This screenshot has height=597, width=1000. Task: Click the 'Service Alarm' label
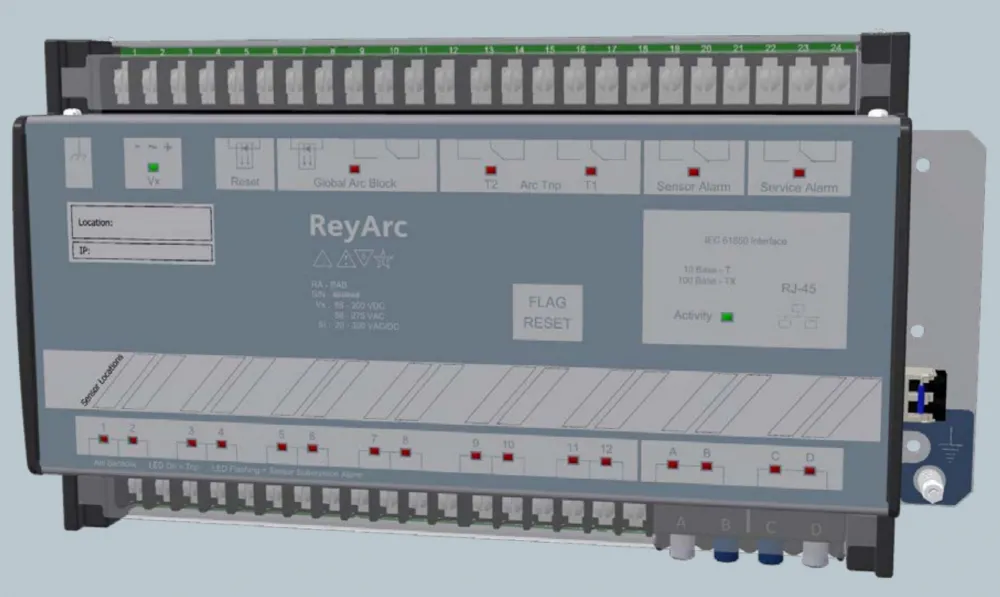click(798, 188)
